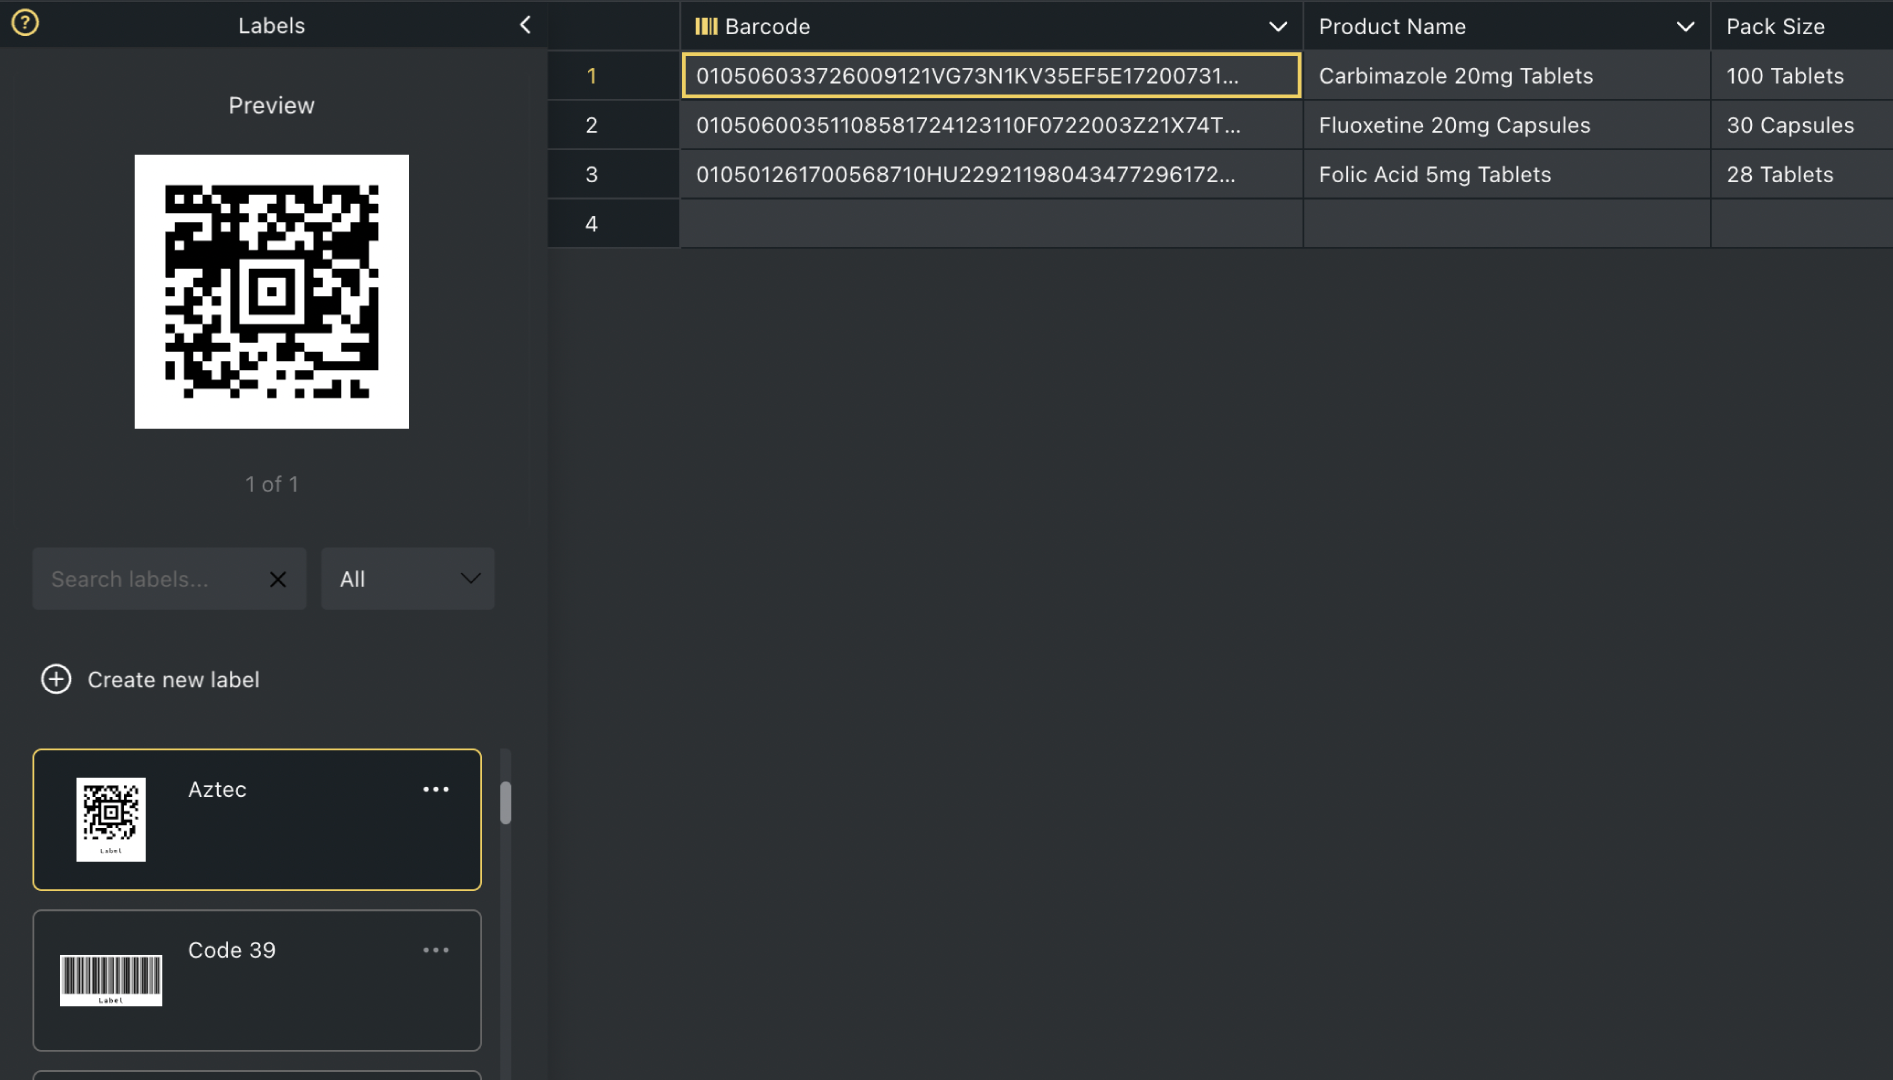The image size is (1893, 1080).
Task: Select row 1 header
Action: pyautogui.click(x=613, y=75)
